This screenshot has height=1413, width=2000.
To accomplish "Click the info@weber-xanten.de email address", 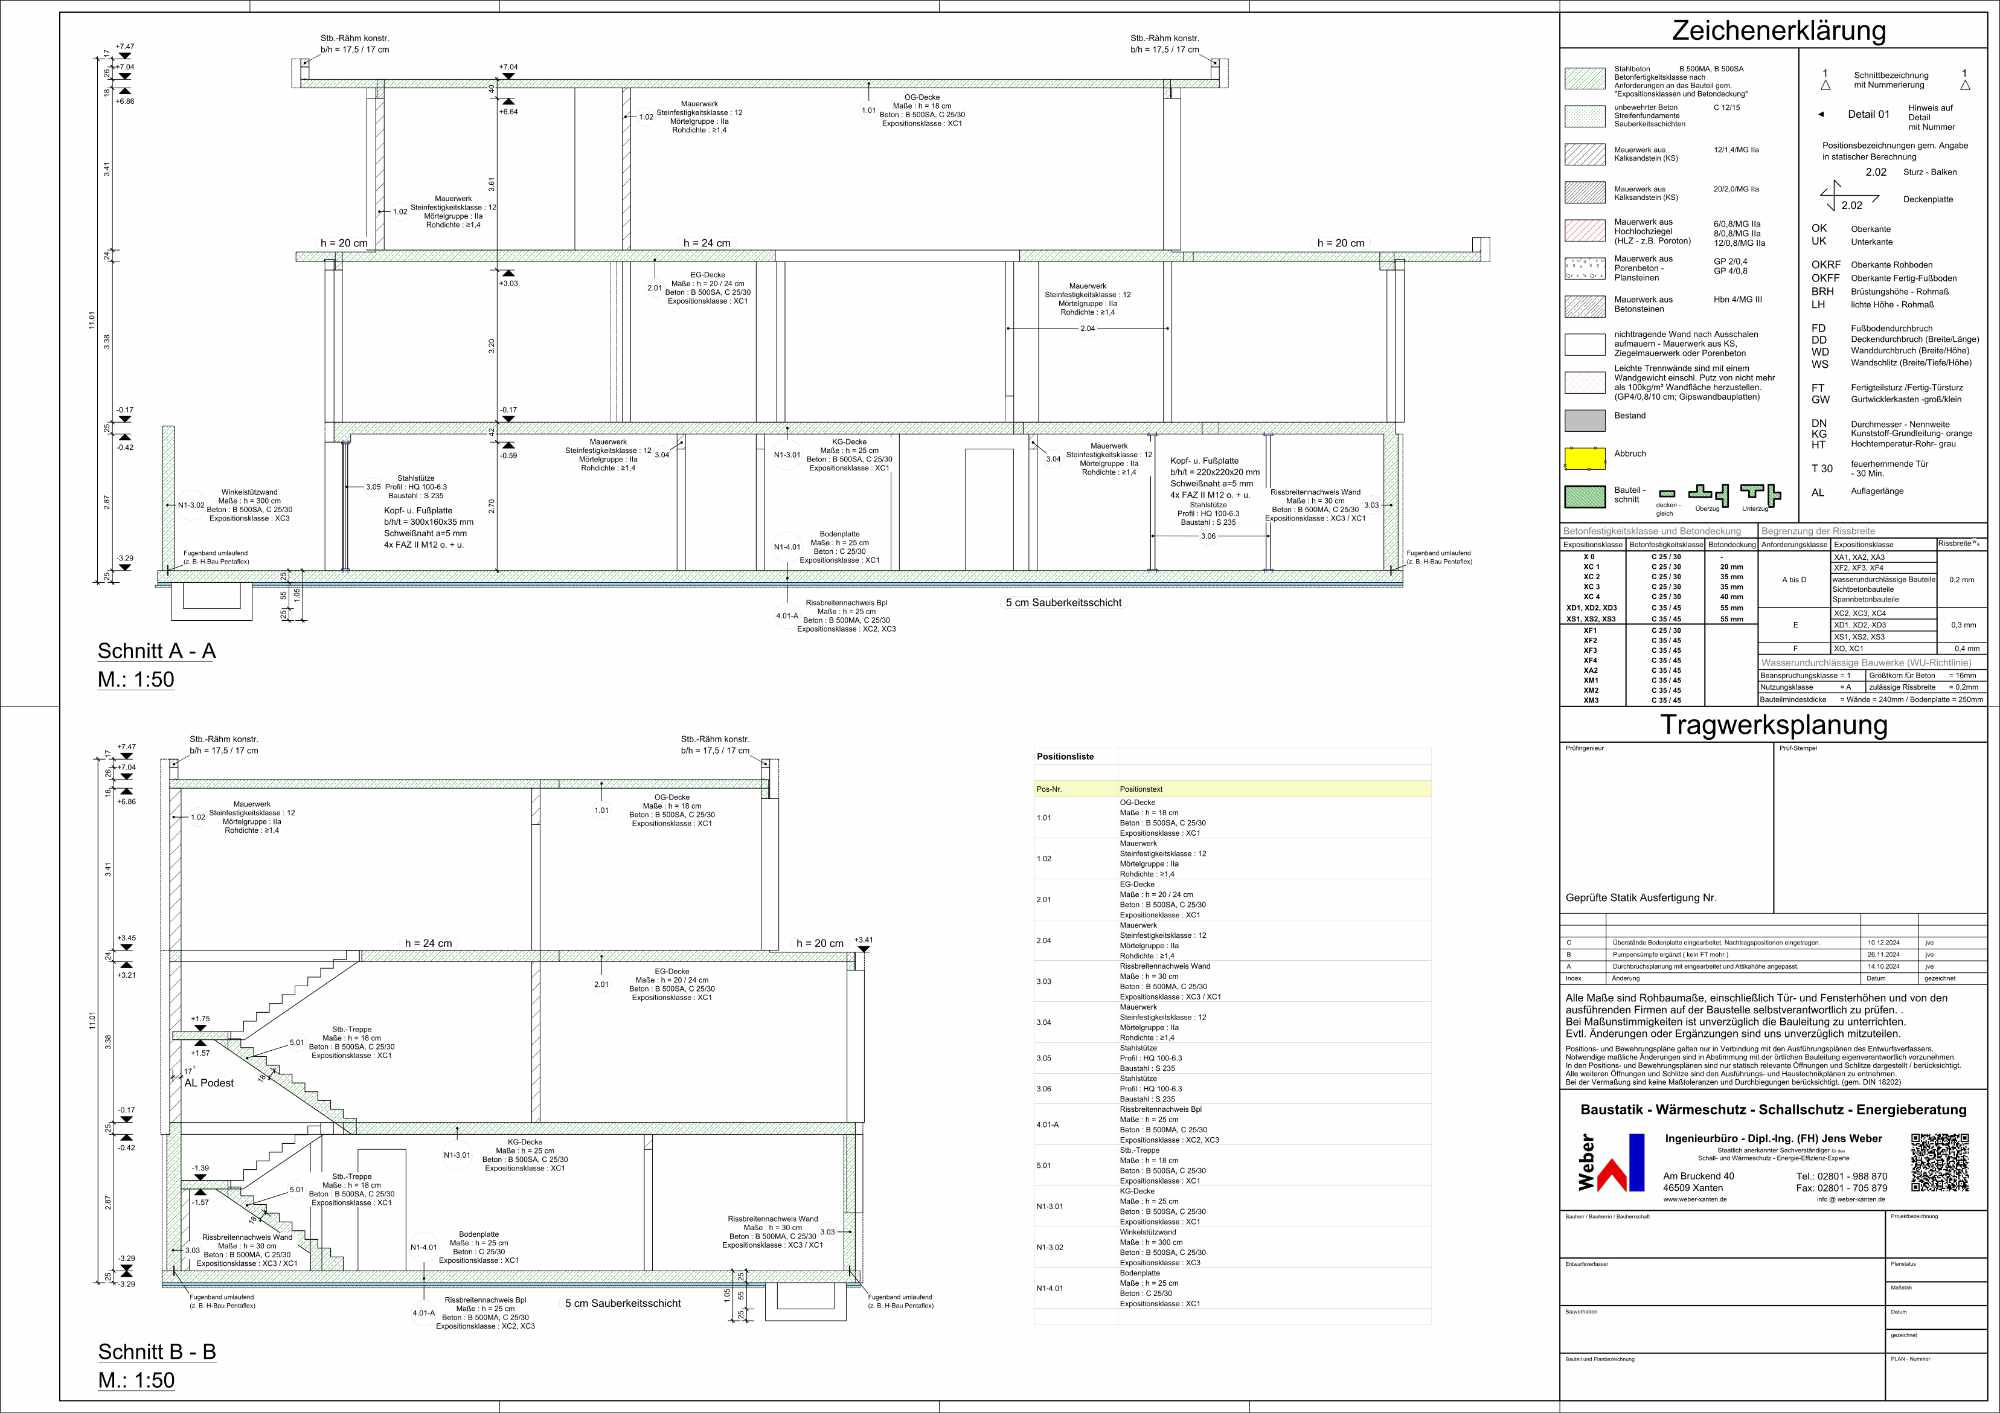I will tap(1850, 1199).
